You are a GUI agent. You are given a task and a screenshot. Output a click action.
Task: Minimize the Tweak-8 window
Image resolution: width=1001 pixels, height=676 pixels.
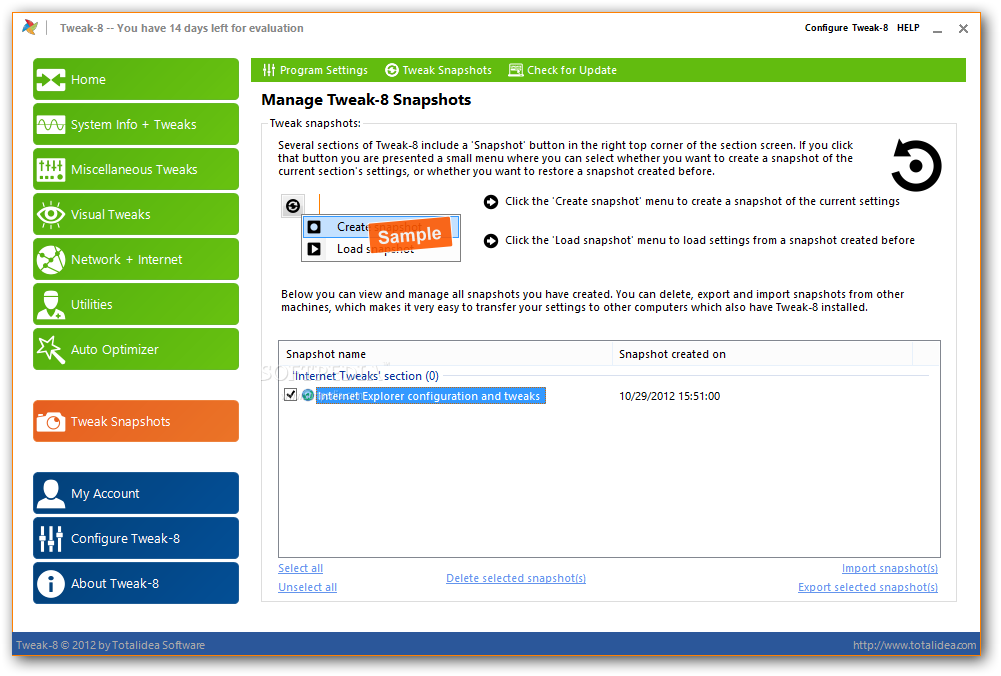(x=937, y=29)
